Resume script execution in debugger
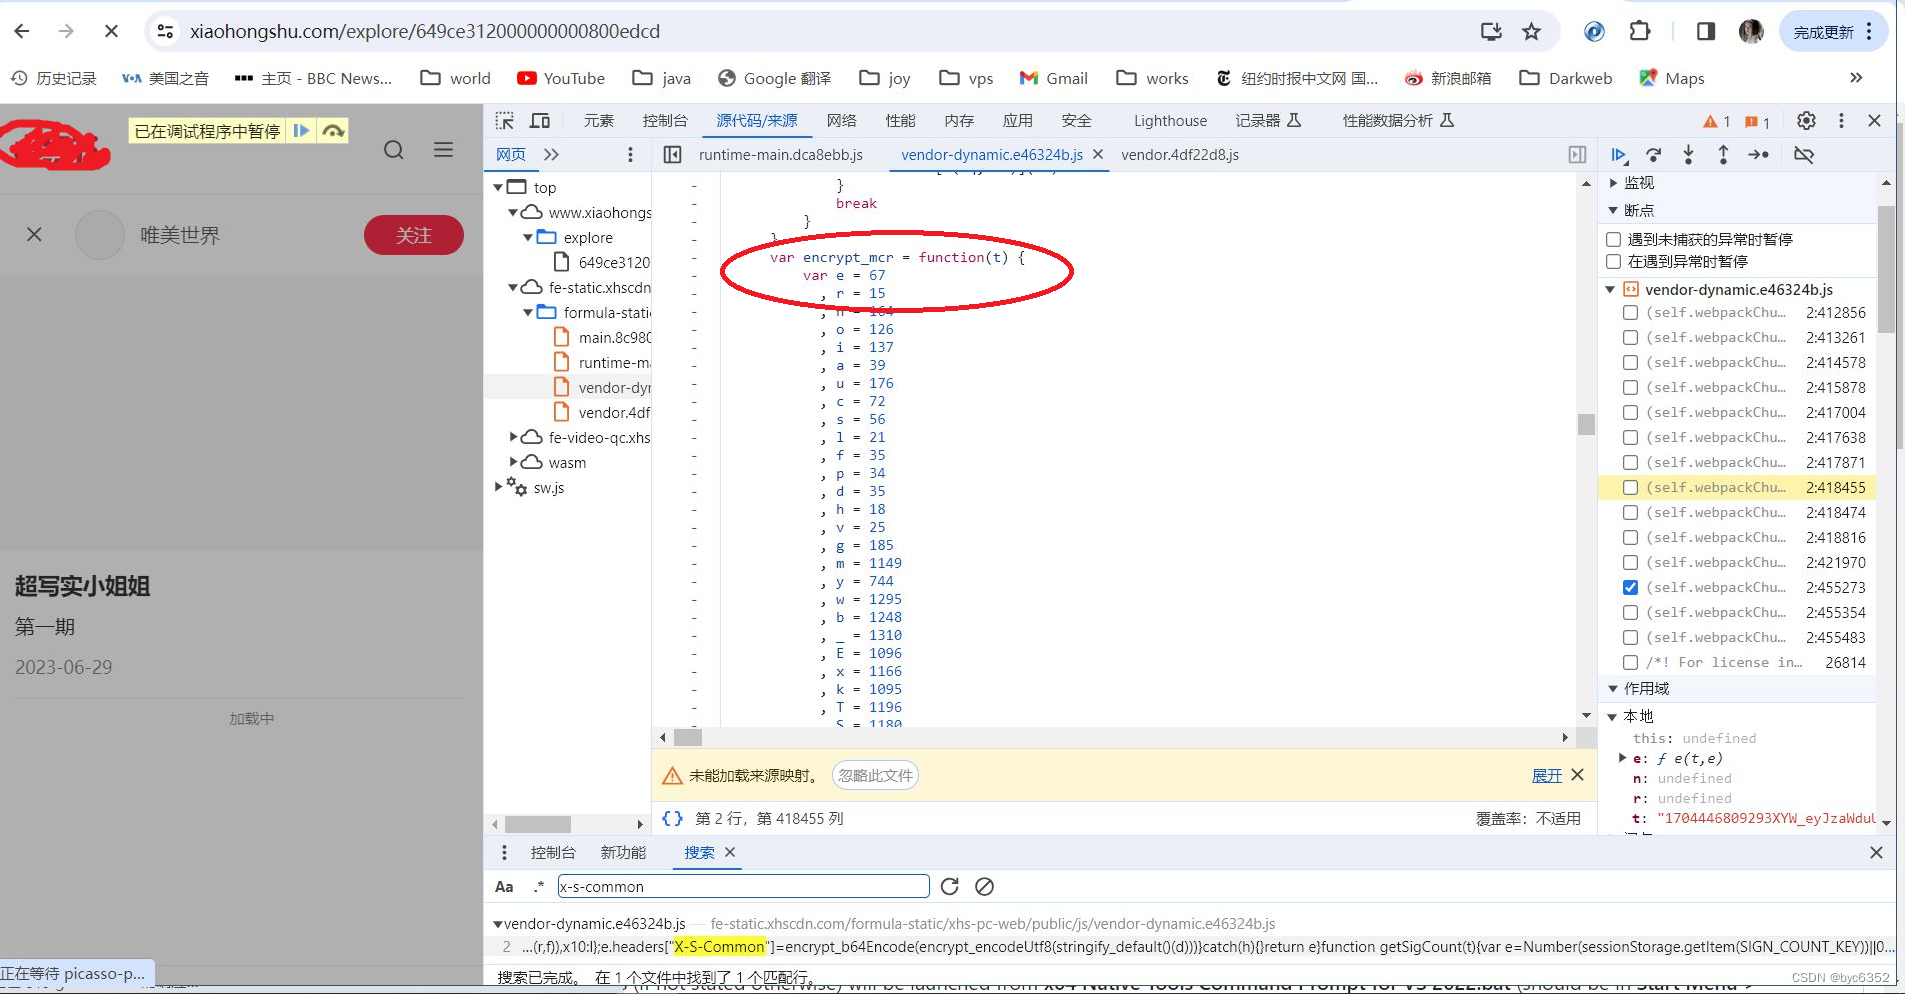This screenshot has height=994, width=1905. coord(1619,155)
